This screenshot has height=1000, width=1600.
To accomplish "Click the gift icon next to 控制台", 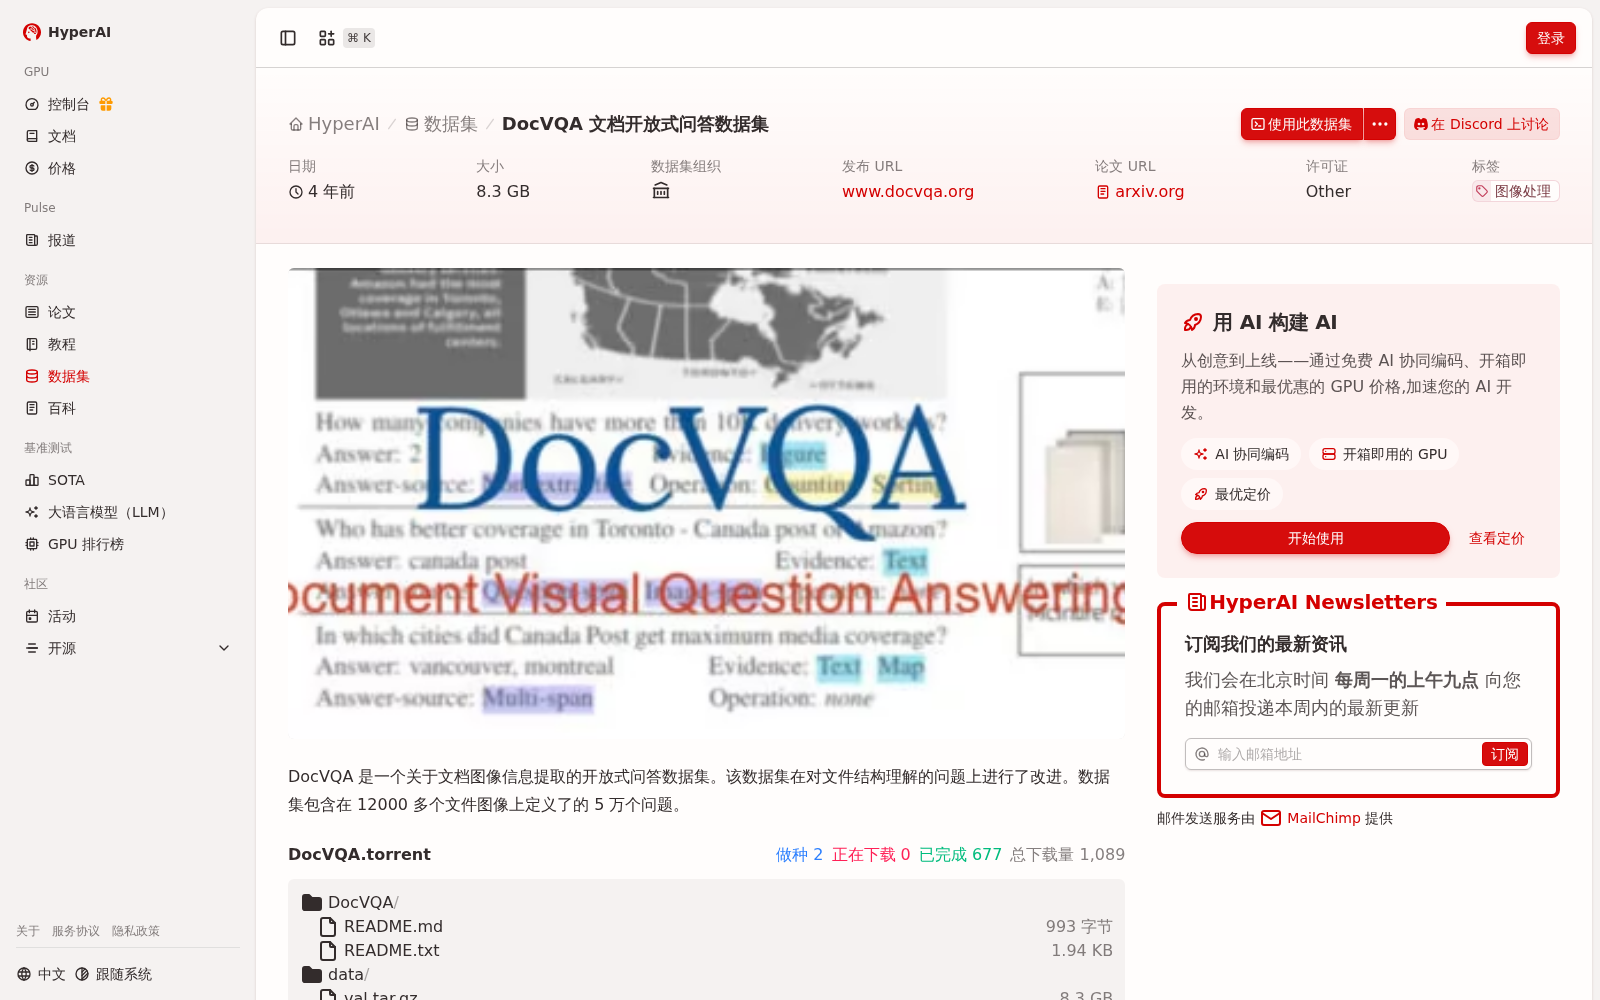I will point(106,104).
